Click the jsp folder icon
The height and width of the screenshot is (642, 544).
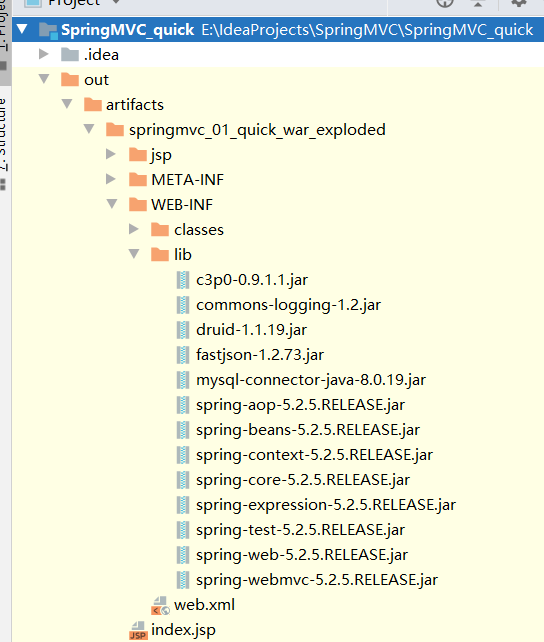[138, 154]
